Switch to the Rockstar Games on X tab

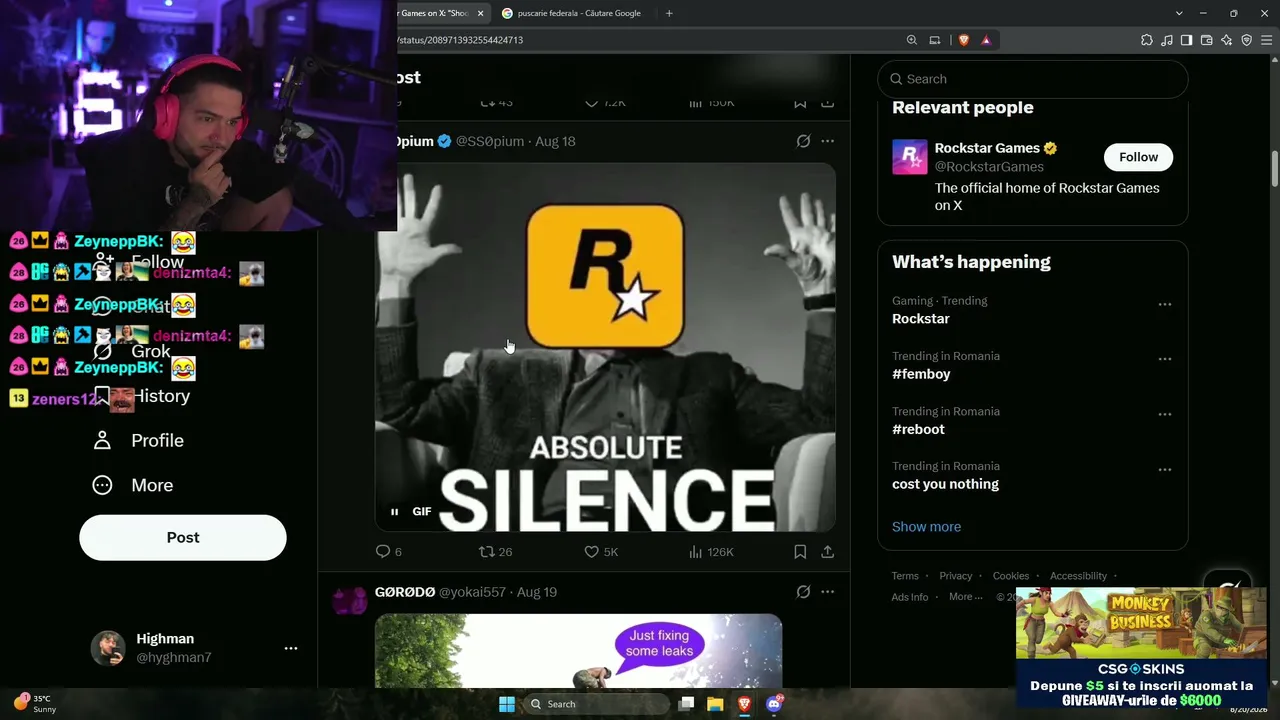pyautogui.click(x=434, y=13)
